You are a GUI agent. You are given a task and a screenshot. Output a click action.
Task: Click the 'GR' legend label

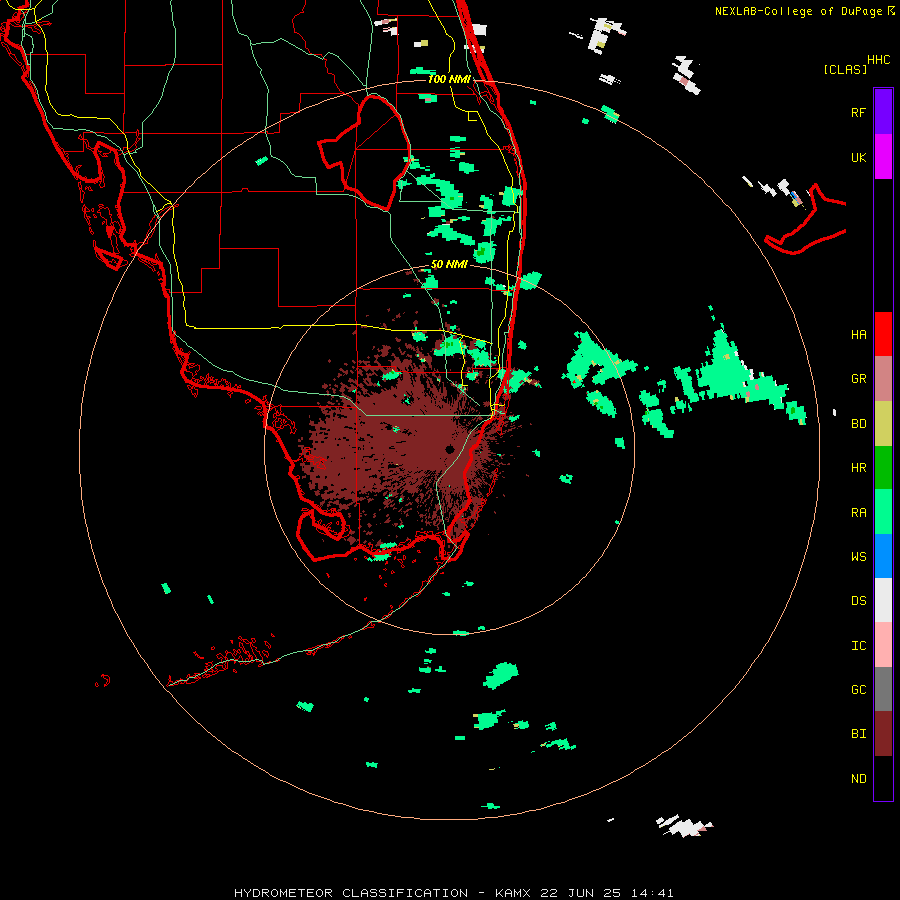(x=858, y=379)
